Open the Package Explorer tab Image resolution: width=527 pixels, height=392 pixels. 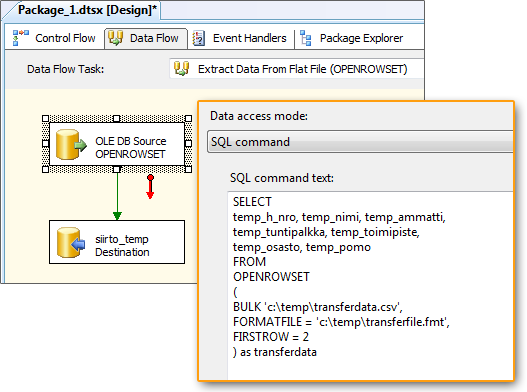[352, 38]
